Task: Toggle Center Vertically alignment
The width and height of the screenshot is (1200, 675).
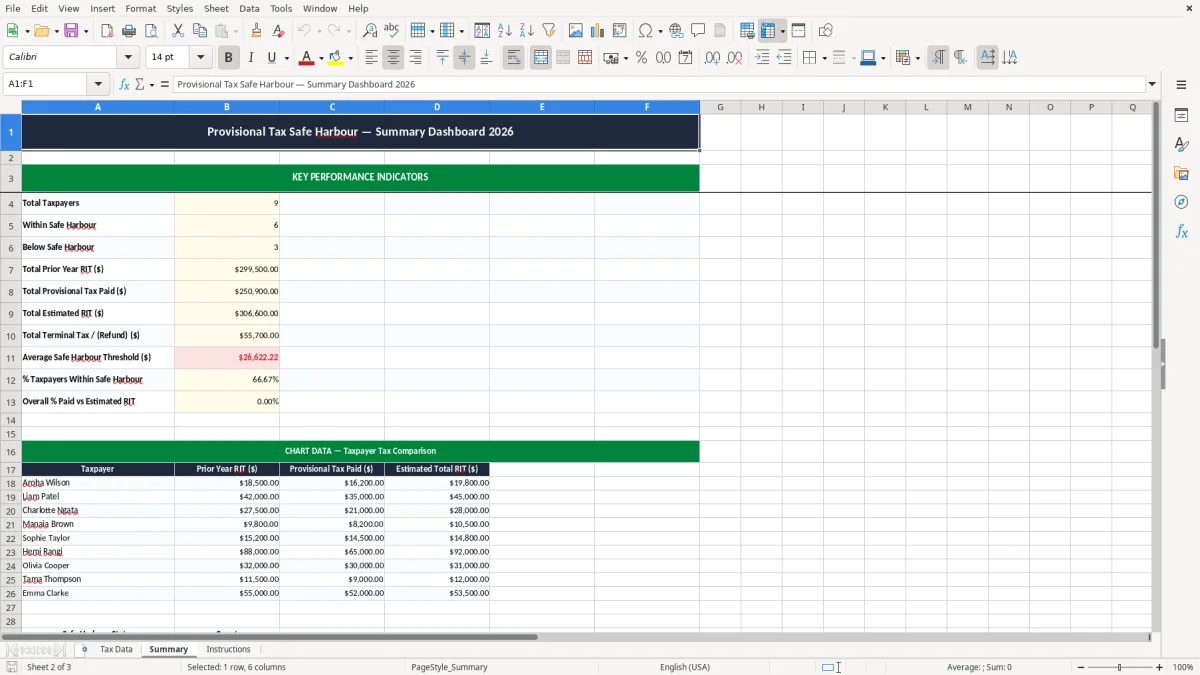Action: pos(465,58)
